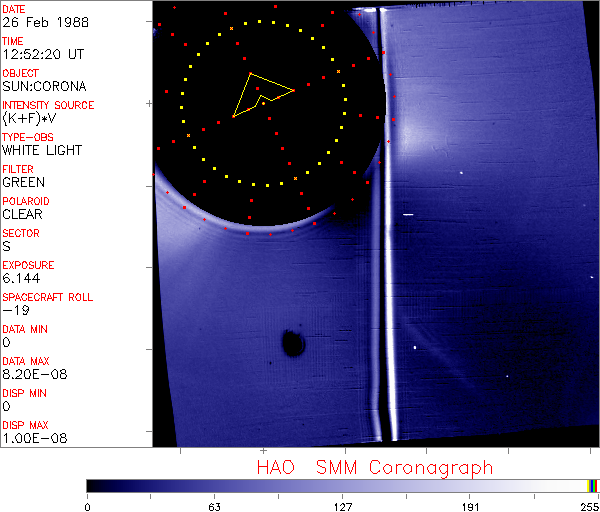Click the time value 12:52:20 UT

(41, 54)
